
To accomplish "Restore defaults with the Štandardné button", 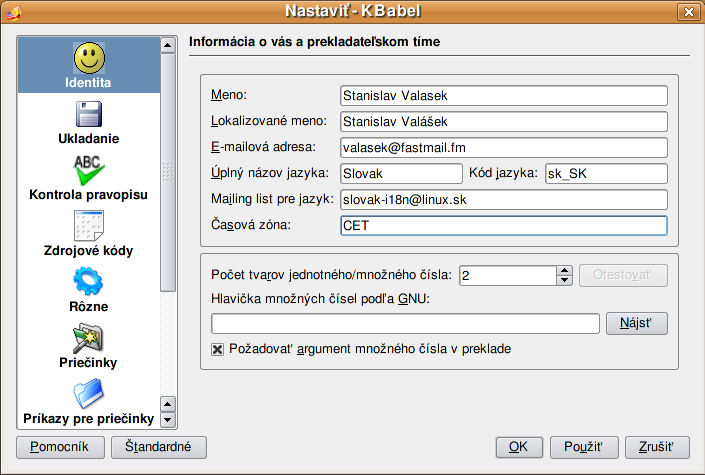I will [x=159, y=447].
